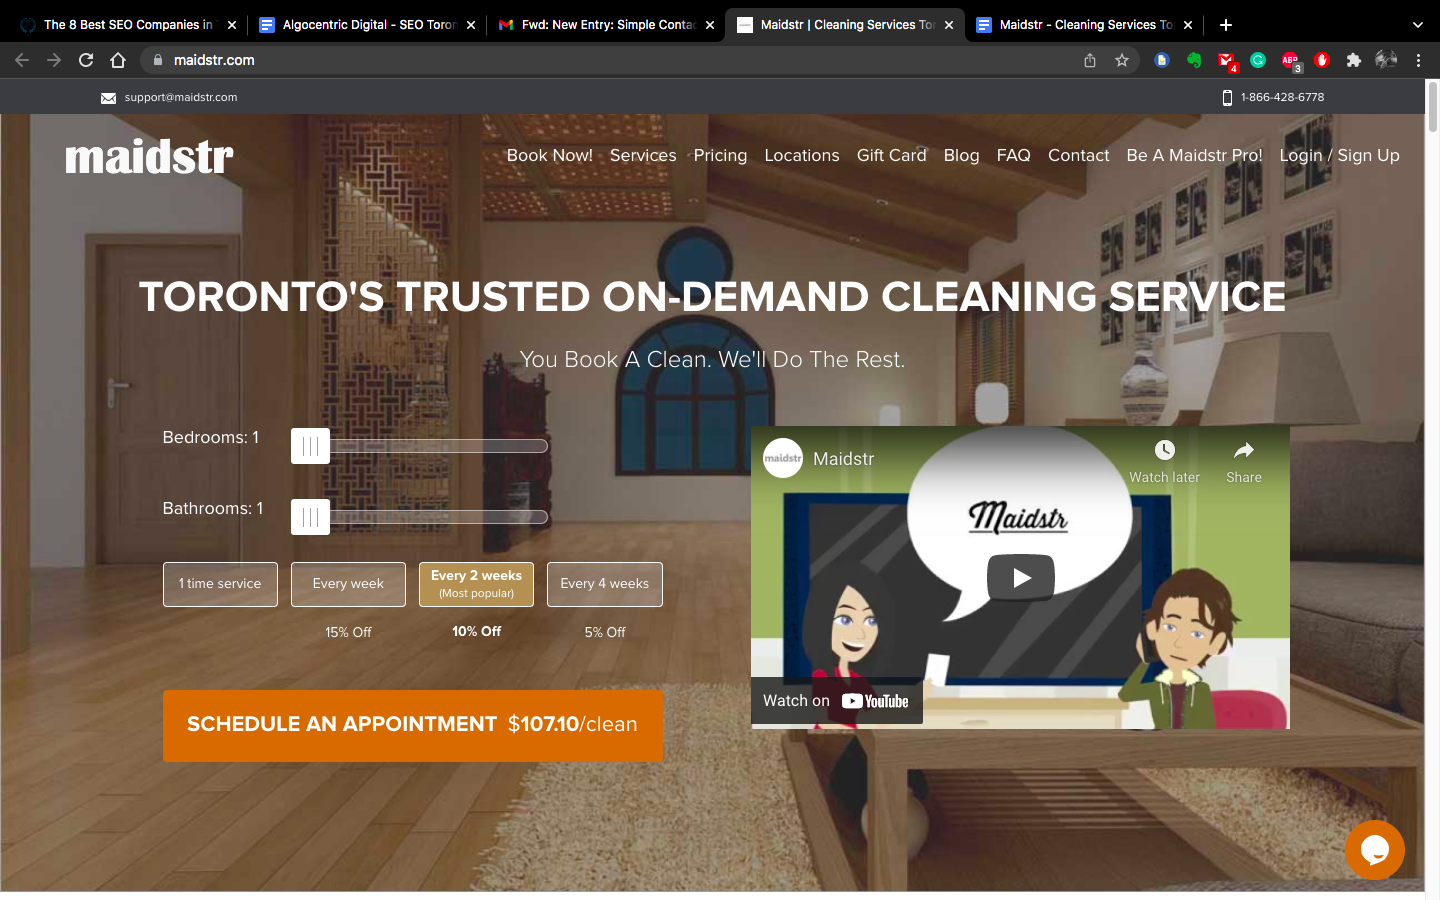This screenshot has width=1440, height=900.
Task: Click the Bathrooms slider handle
Action: tap(310, 517)
